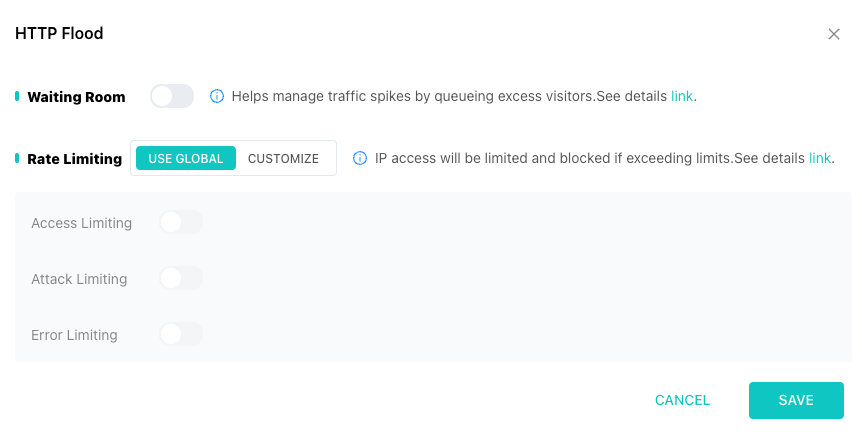Turn on the Attack Limiting switch
This screenshot has width=862, height=436.
181,279
